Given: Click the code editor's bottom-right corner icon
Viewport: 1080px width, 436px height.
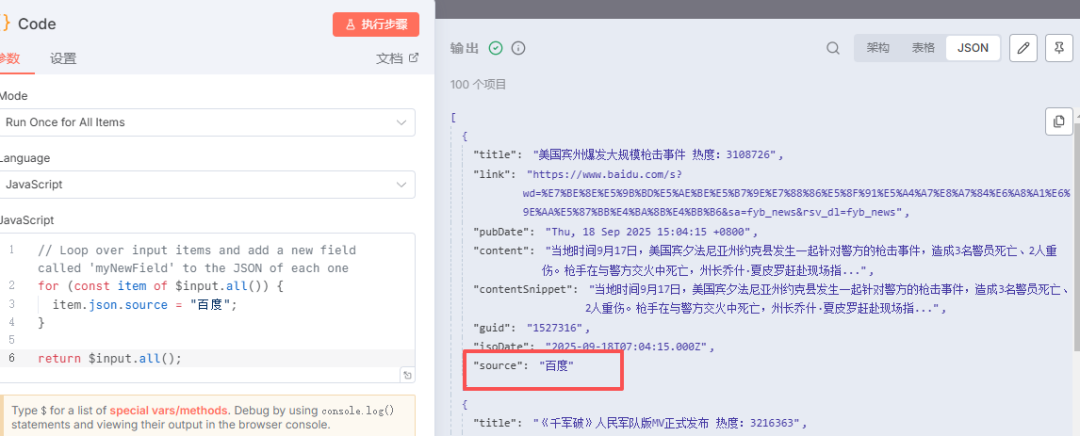Looking at the screenshot, I should coord(407,375).
